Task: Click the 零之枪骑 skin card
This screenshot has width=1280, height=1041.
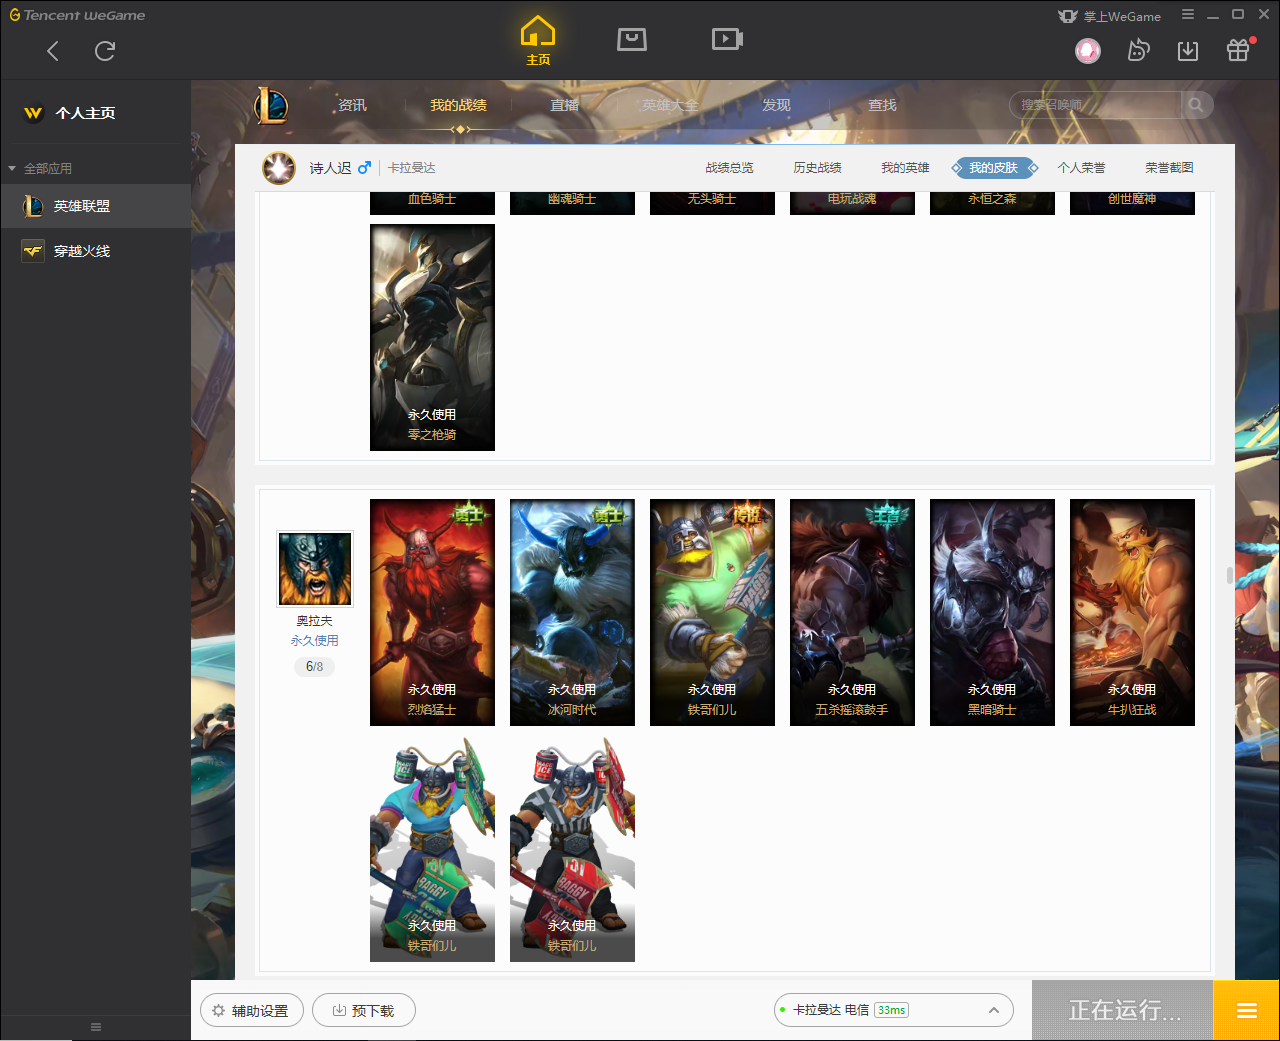Action: coord(432,337)
